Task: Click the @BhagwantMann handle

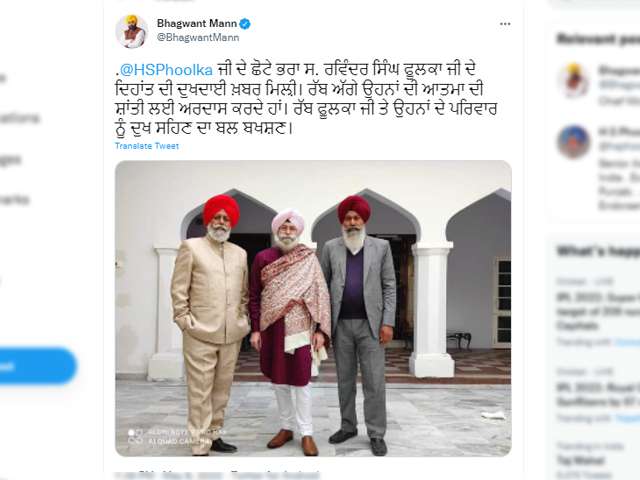Action: pos(198,38)
